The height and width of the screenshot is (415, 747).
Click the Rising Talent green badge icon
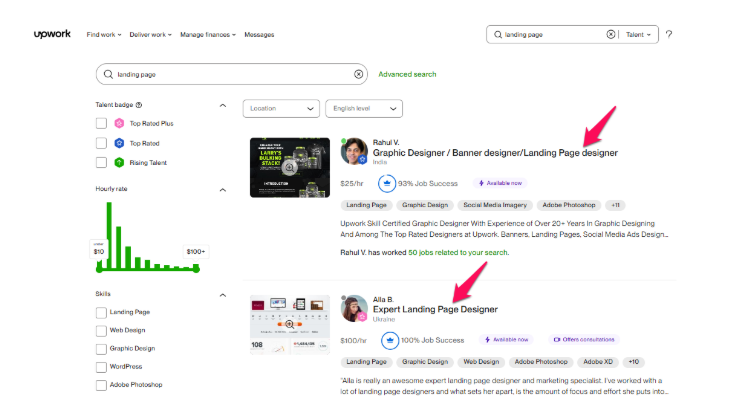pos(119,162)
